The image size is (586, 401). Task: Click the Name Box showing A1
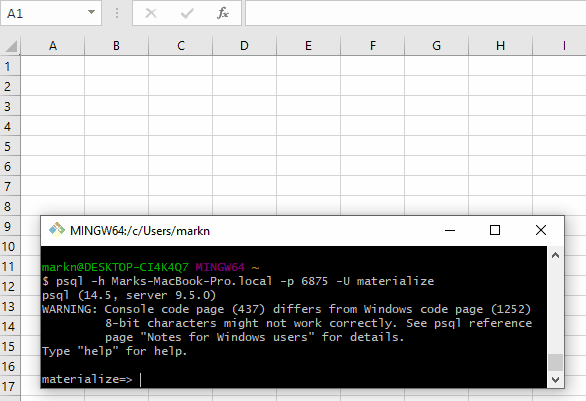[x=44, y=13]
